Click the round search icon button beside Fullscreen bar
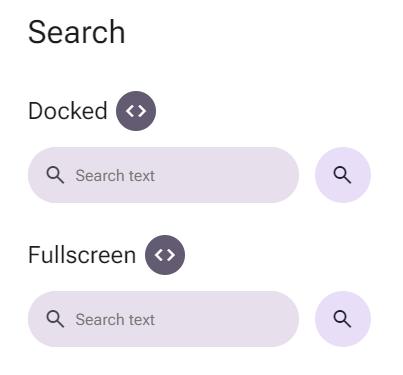The image size is (403, 375). pyautogui.click(x=343, y=319)
